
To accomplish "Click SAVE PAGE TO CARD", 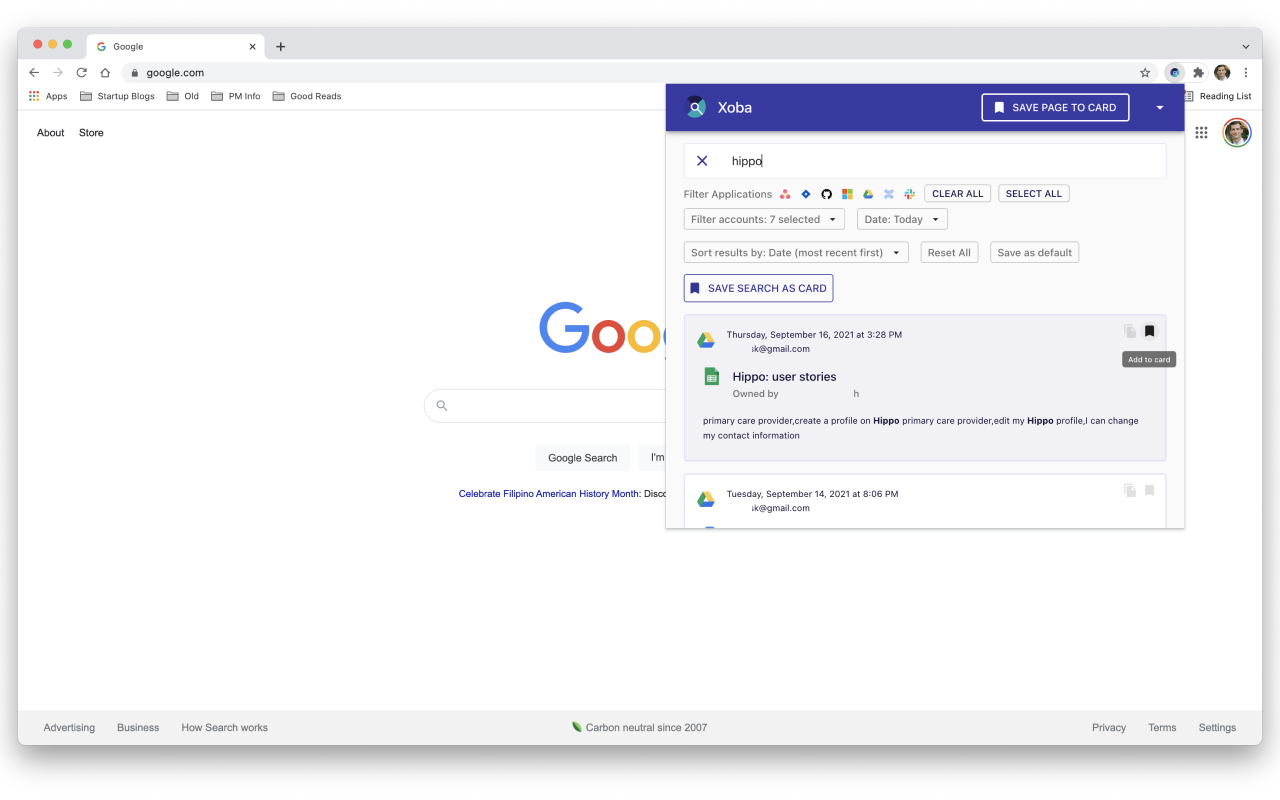I will 1055,107.
